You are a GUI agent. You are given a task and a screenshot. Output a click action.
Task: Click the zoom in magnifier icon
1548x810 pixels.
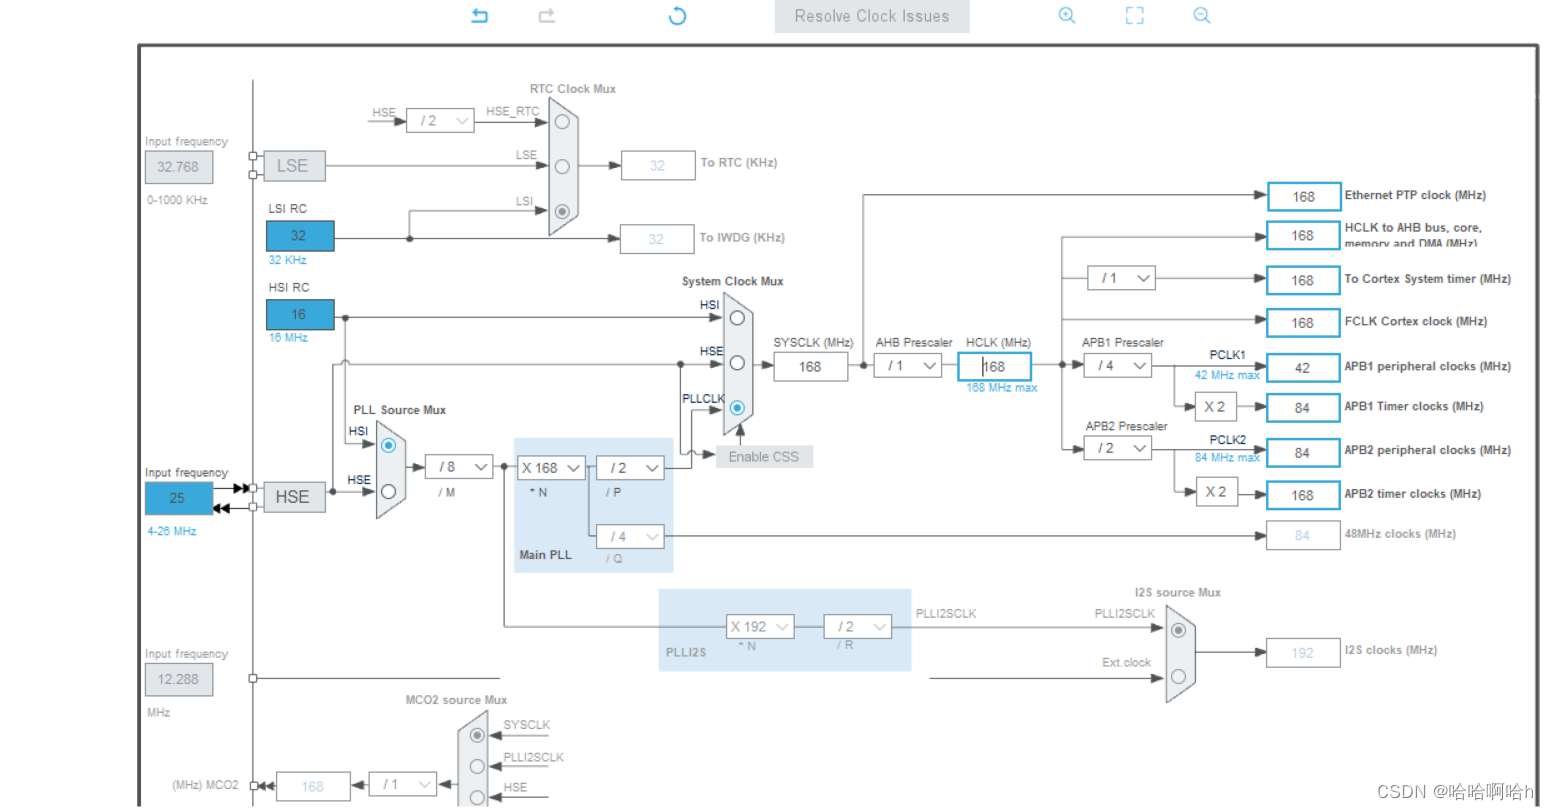pyautogui.click(x=1067, y=16)
